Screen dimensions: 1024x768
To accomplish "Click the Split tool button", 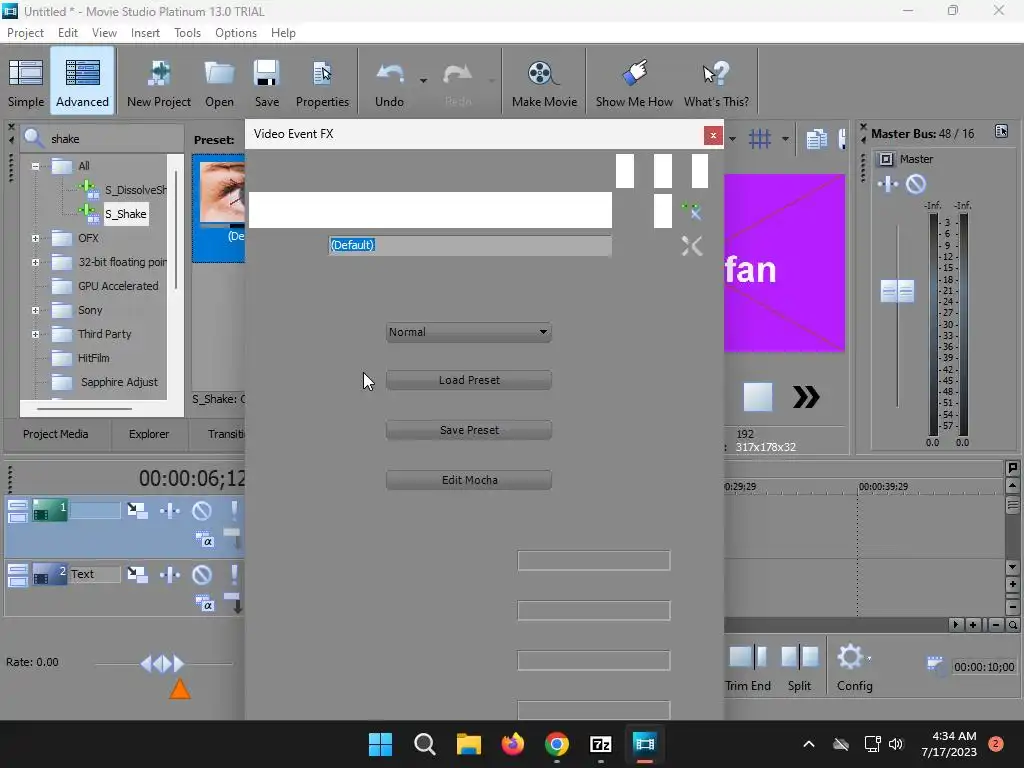I will (x=799, y=668).
